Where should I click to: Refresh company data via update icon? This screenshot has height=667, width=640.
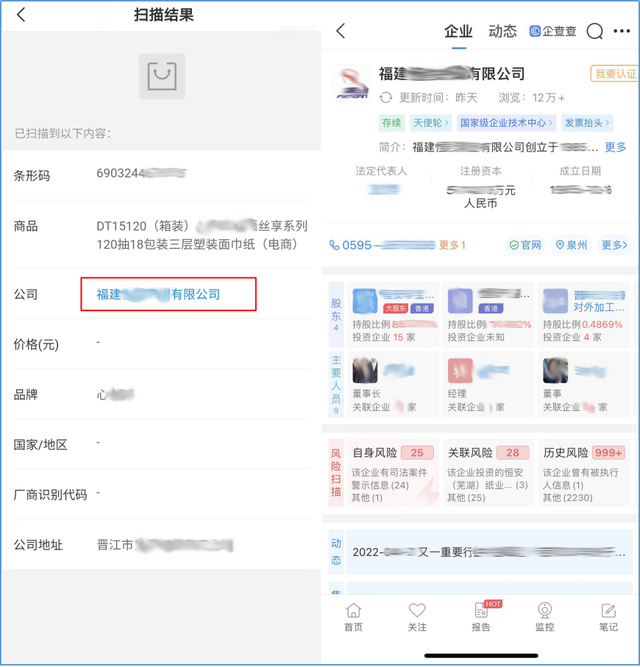point(386,98)
